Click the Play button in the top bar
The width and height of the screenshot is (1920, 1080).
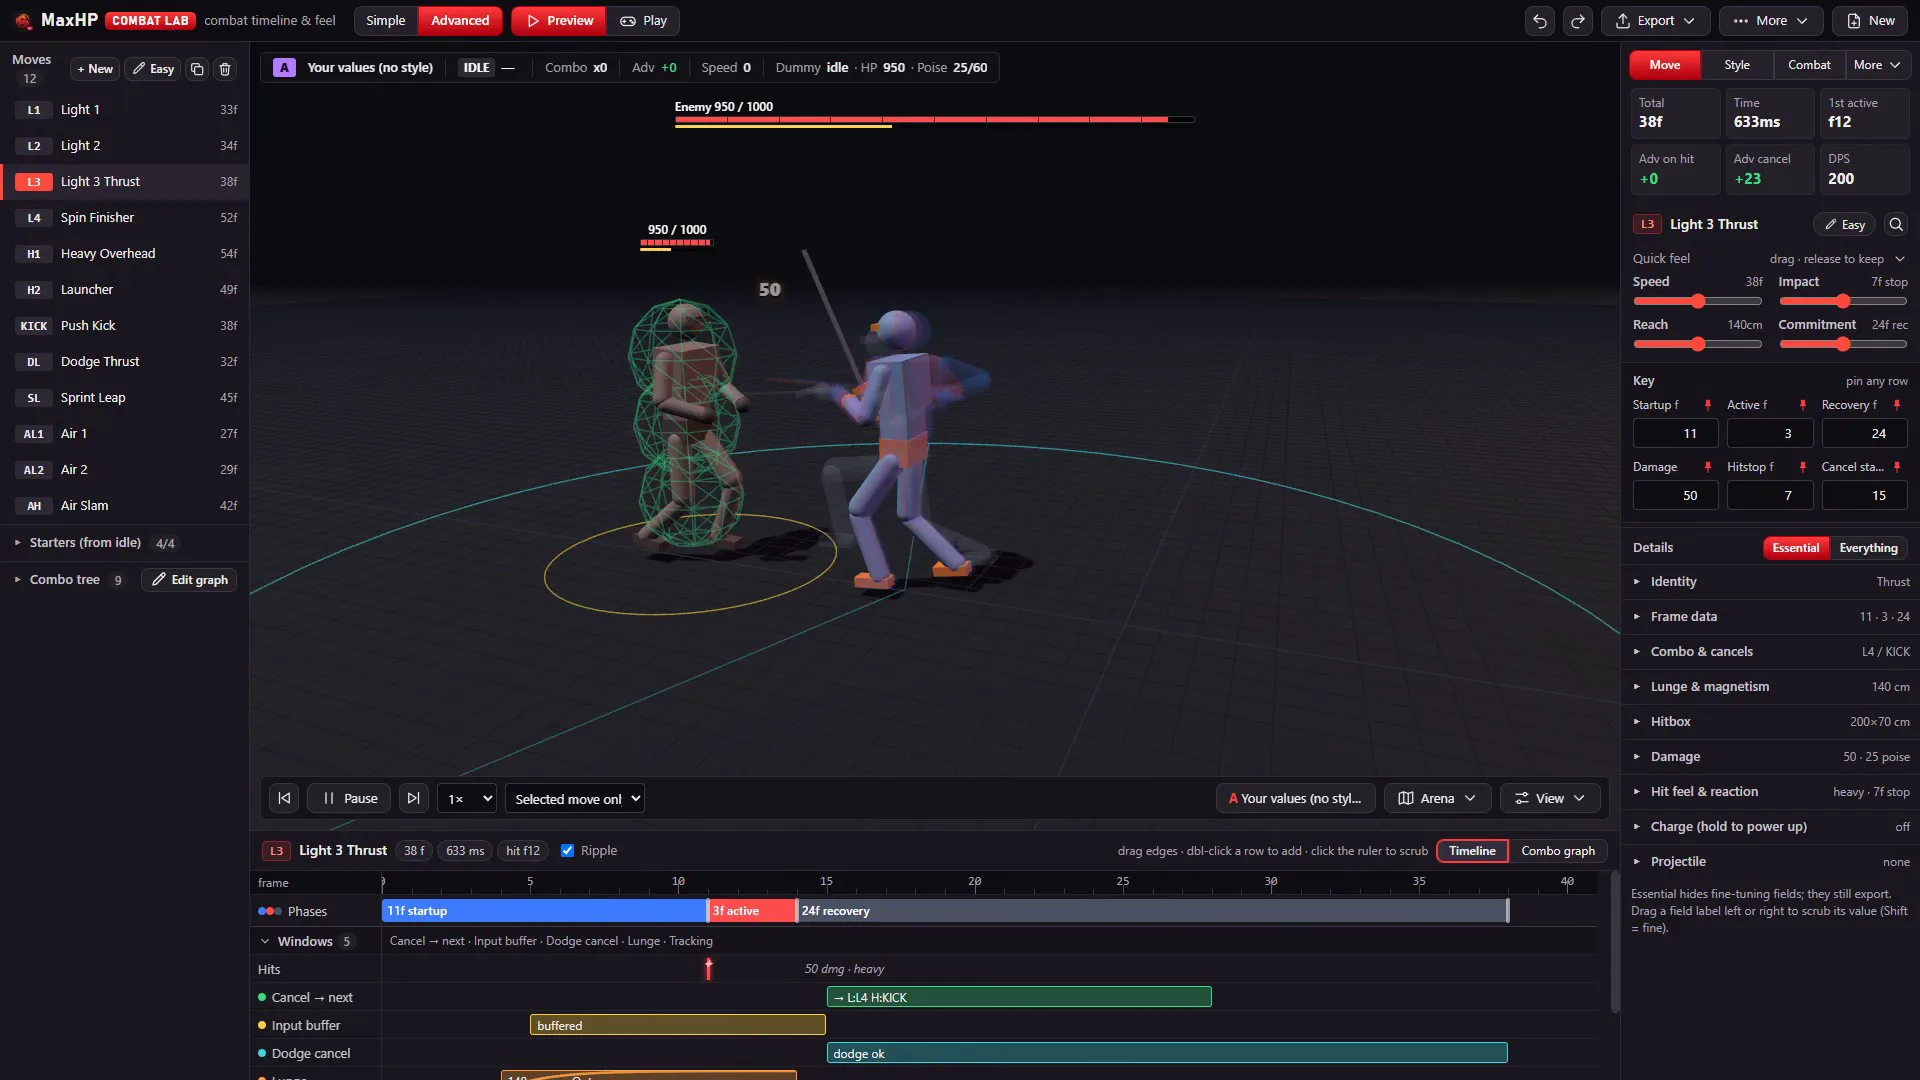coord(643,20)
